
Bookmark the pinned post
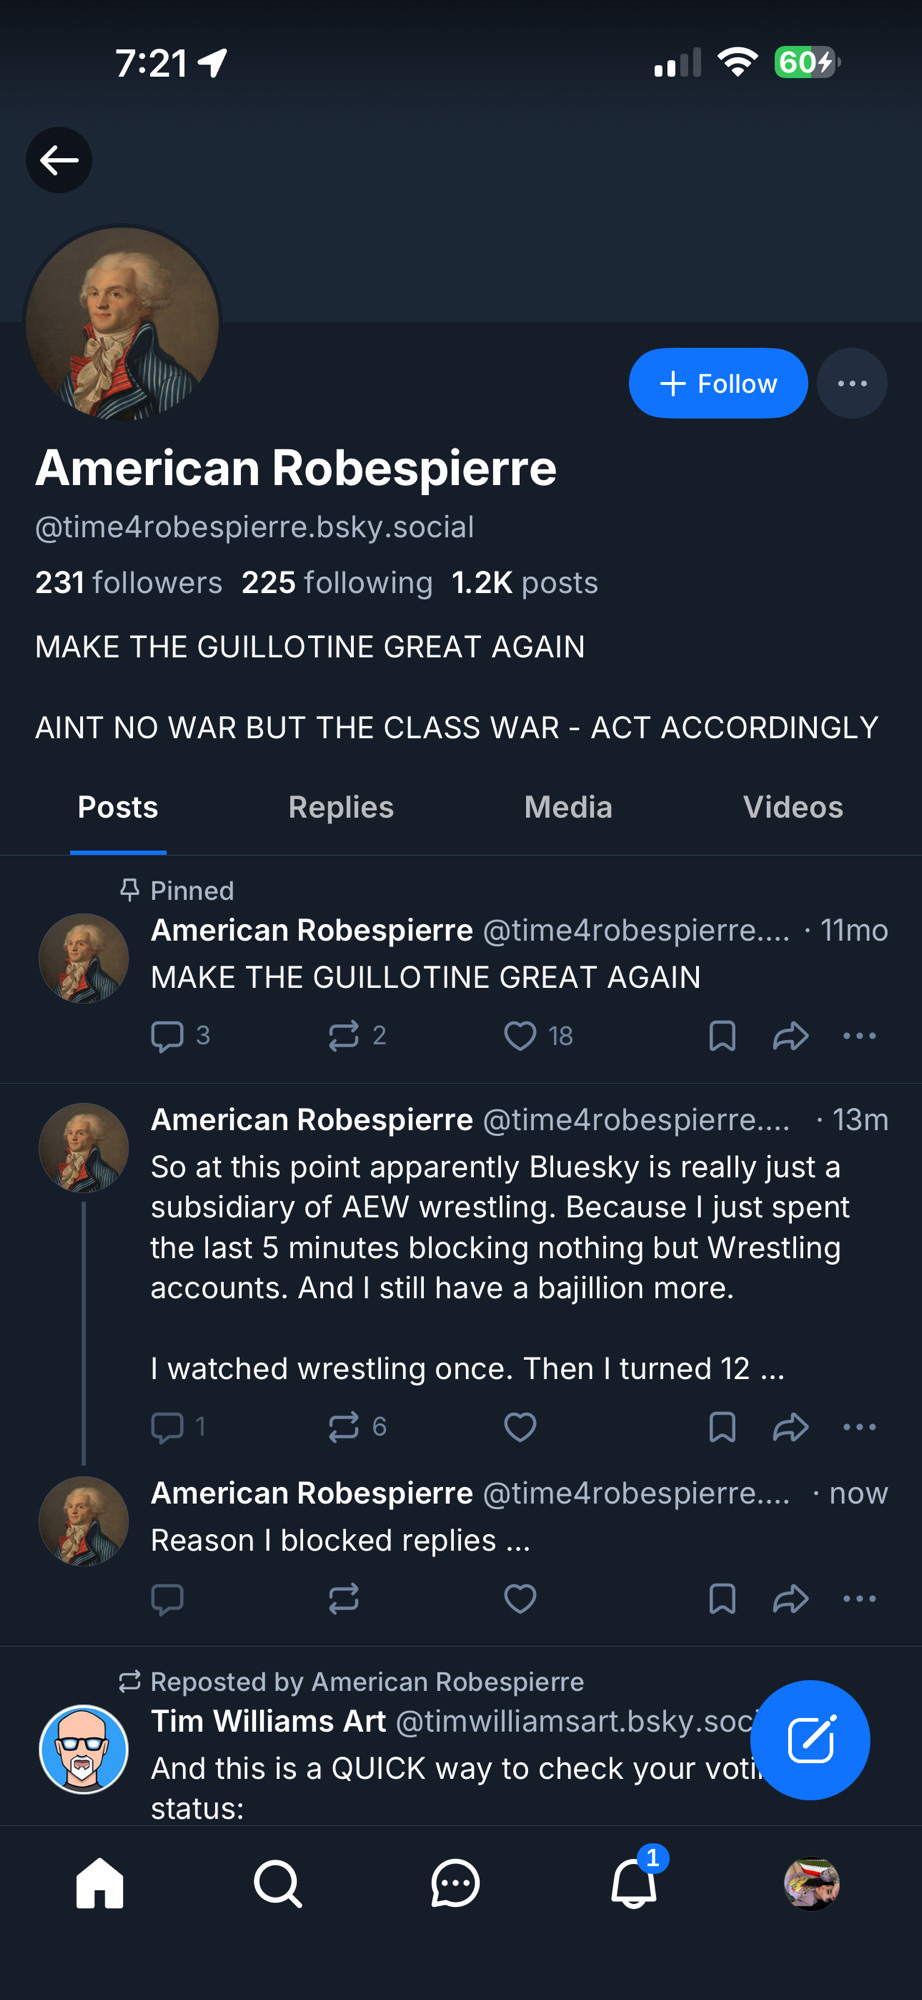[x=722, y=1036]
